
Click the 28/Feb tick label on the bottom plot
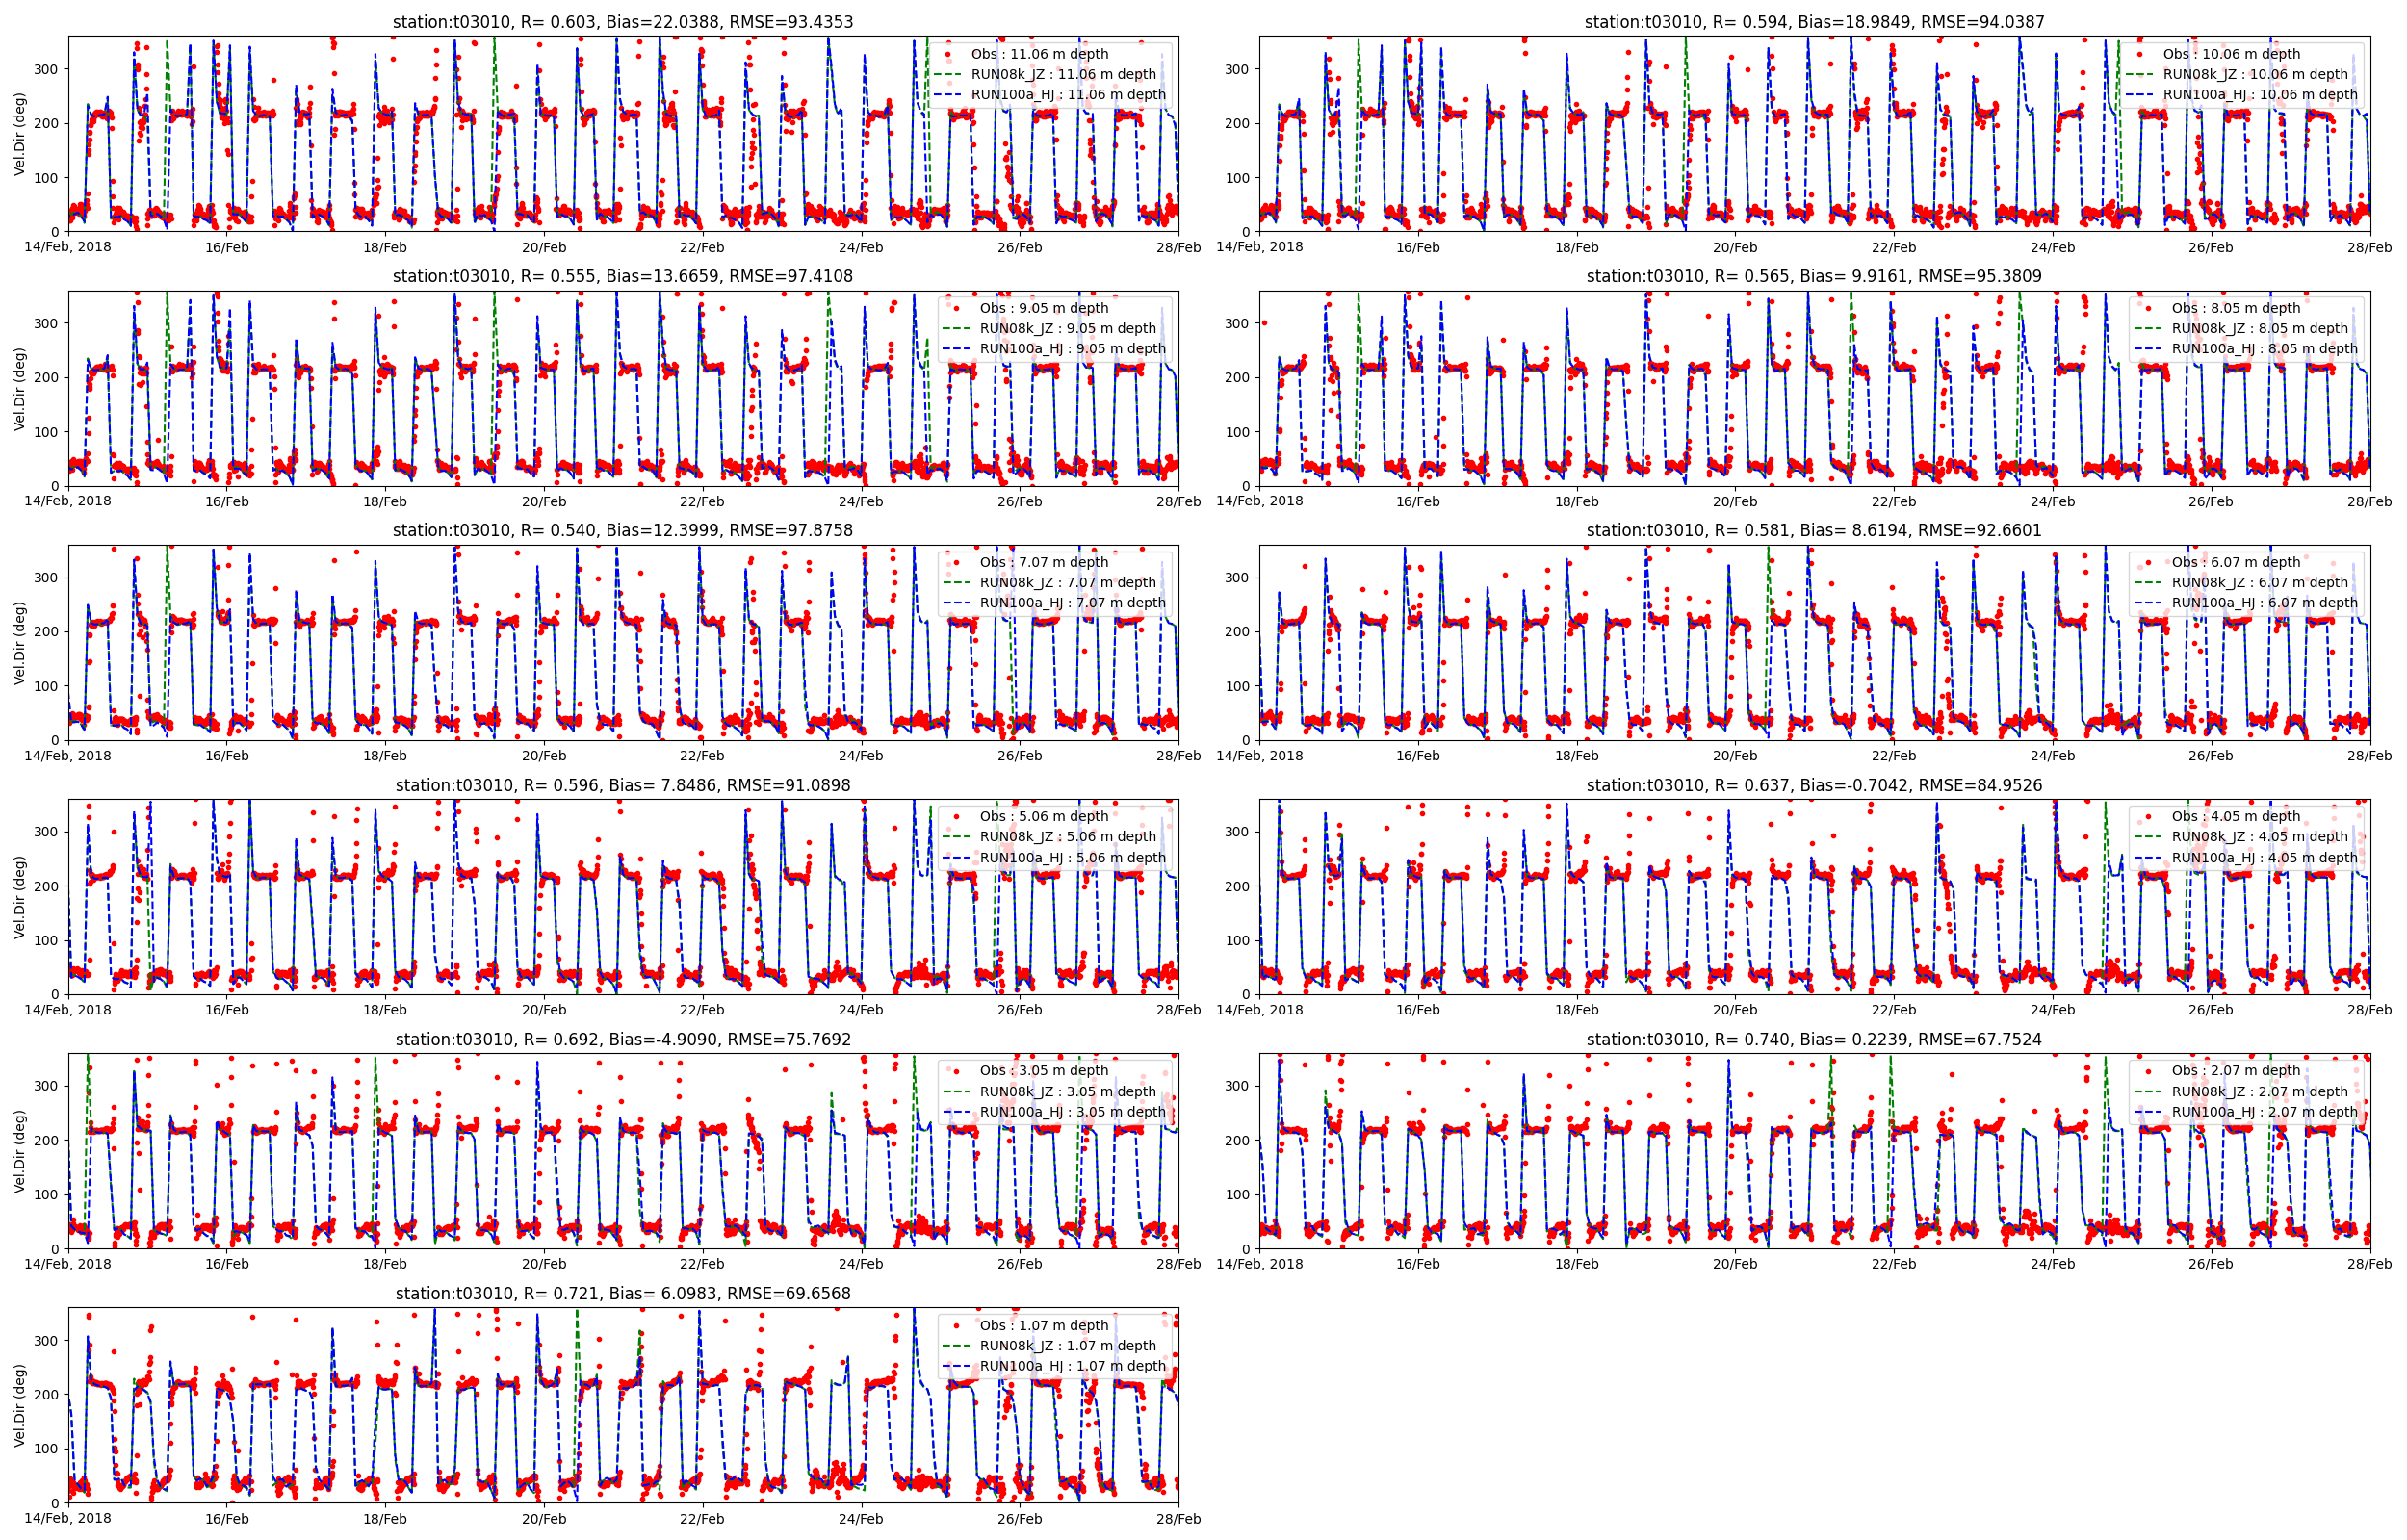coord(1178,1519)
